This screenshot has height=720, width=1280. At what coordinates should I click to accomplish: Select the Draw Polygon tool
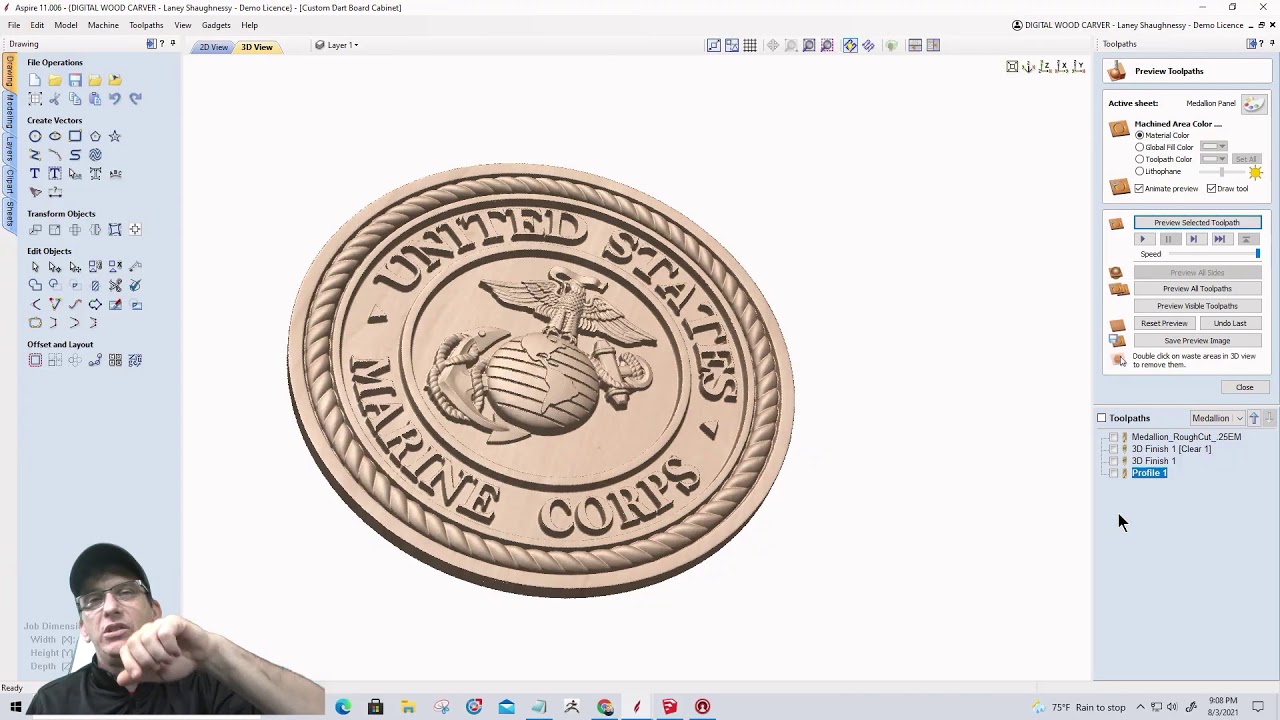(95, 137)
